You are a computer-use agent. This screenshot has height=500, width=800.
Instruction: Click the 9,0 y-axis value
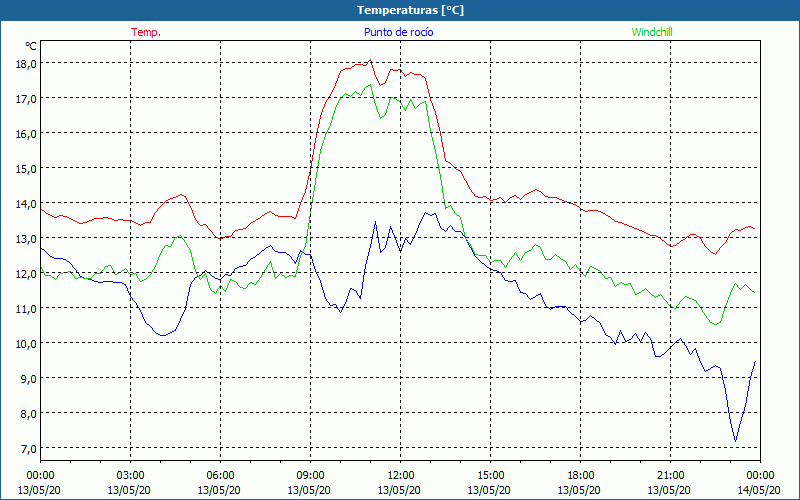click(28, 379)
